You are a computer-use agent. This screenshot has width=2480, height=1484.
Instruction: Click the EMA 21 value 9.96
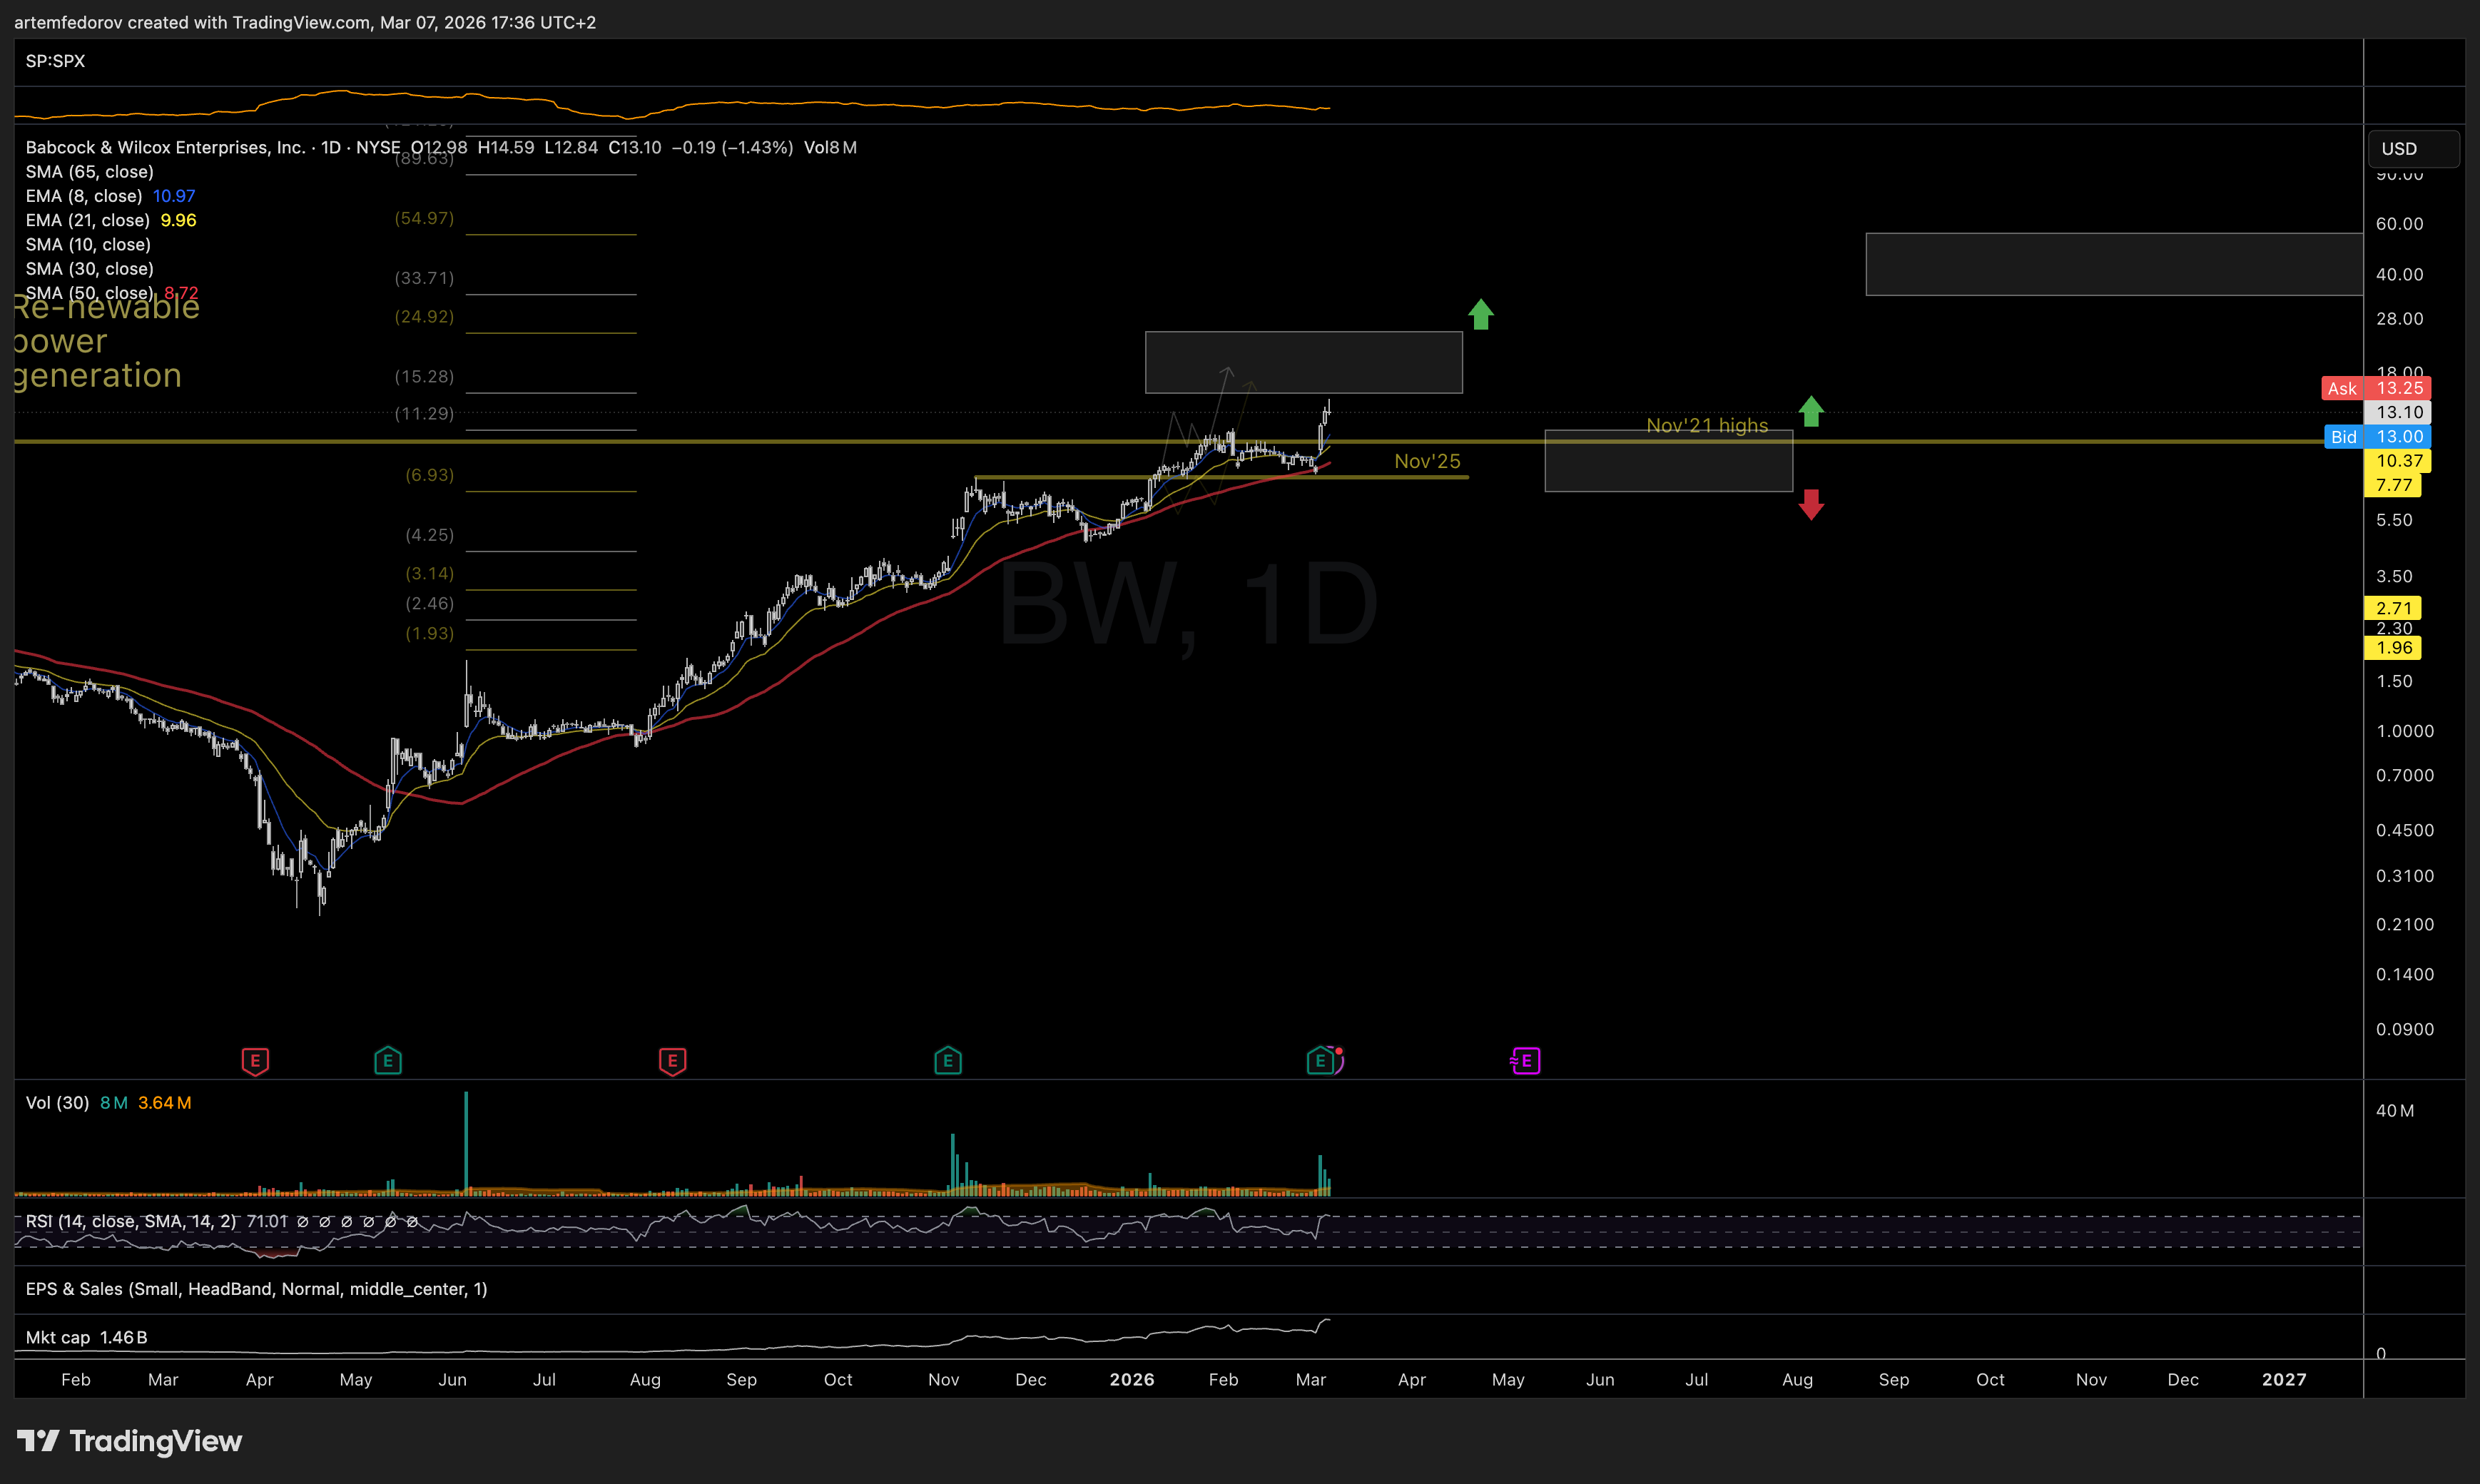(x=179, y=220)
